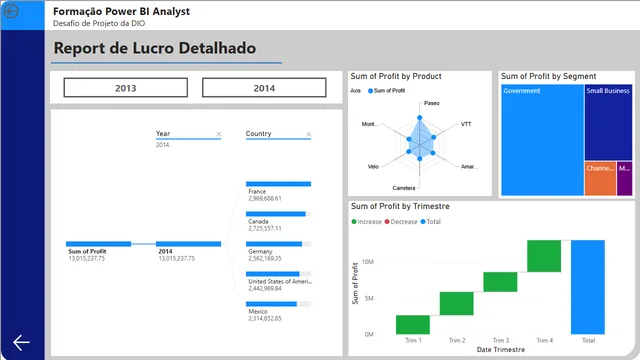
Task: Click the 2014 node in decomposition tree
Action: [x=188, y=244]
